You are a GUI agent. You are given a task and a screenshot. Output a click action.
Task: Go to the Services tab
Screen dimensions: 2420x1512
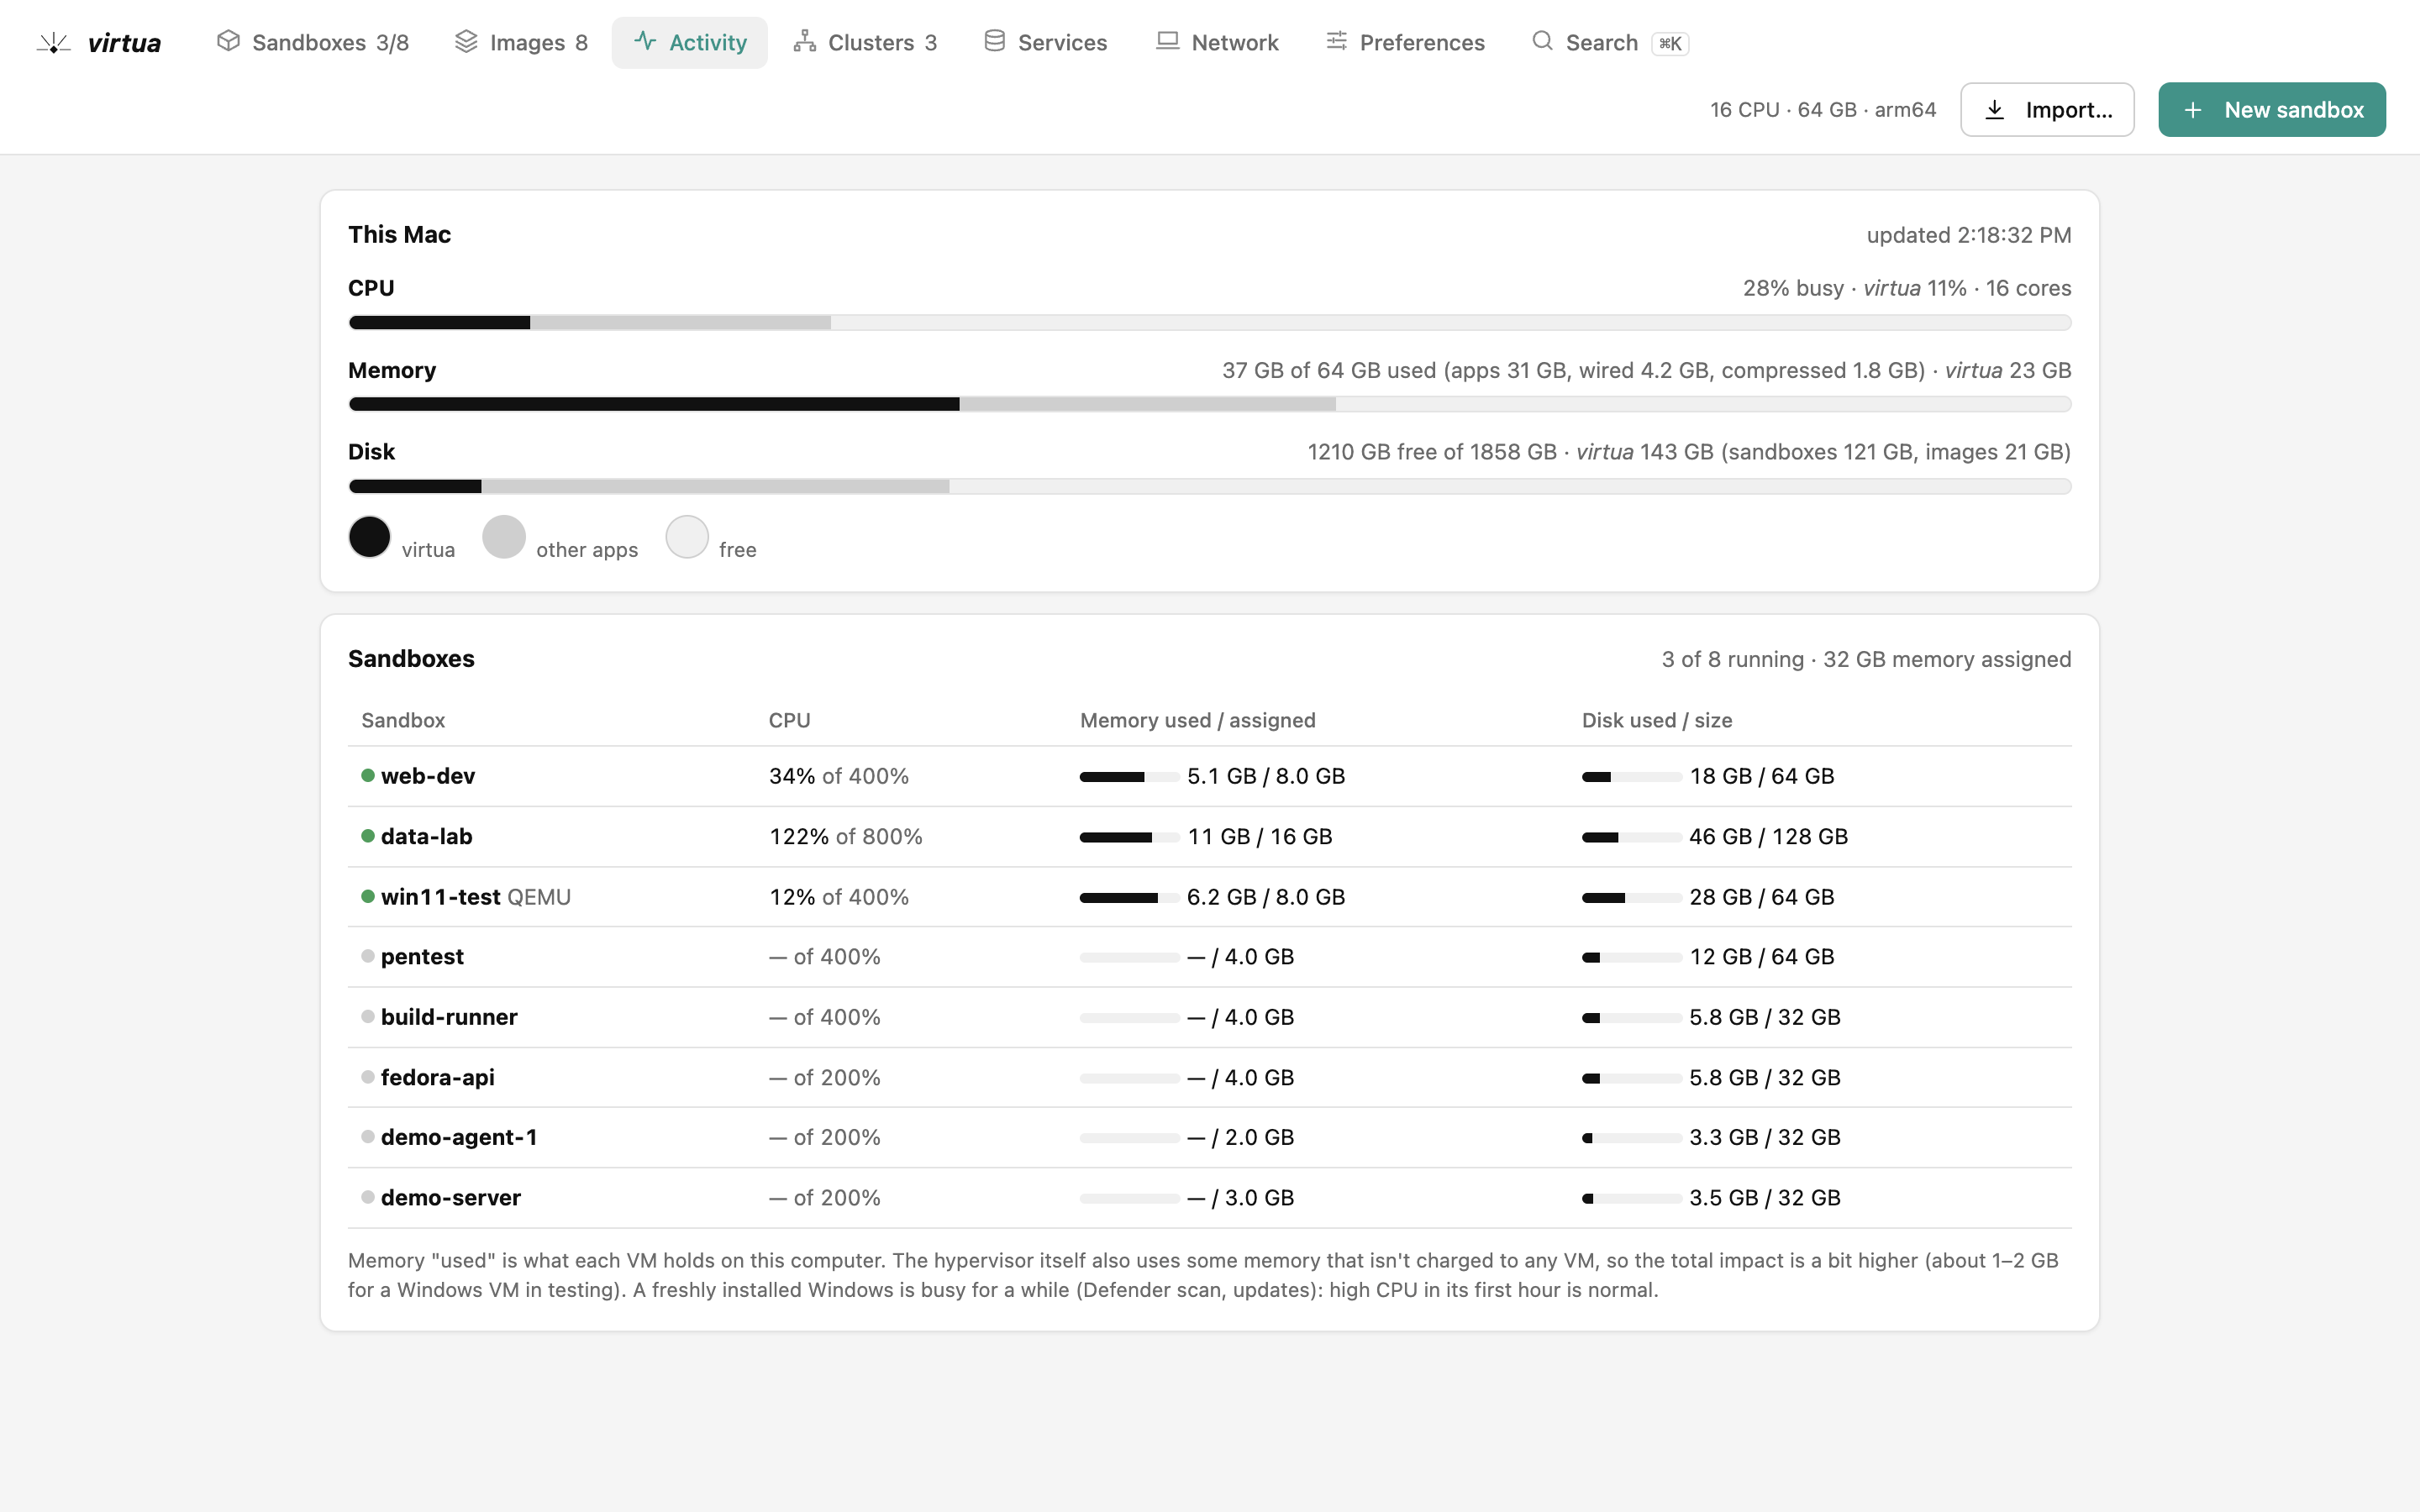[x=1046, y=42]
